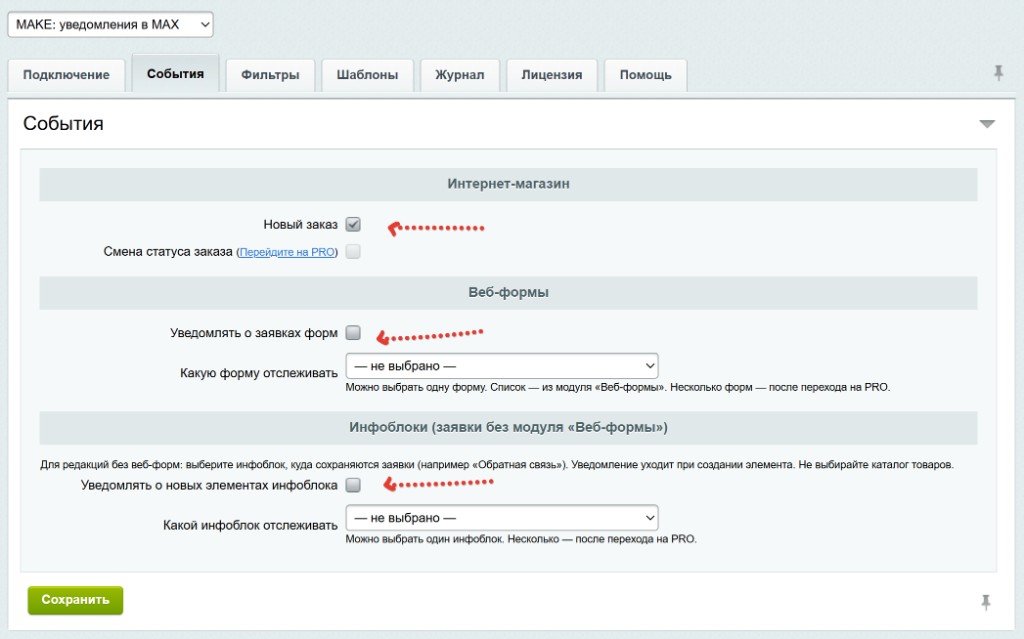Click the Какую форму отслеживать label
The image size is (1024, 639).
(259, 373)
